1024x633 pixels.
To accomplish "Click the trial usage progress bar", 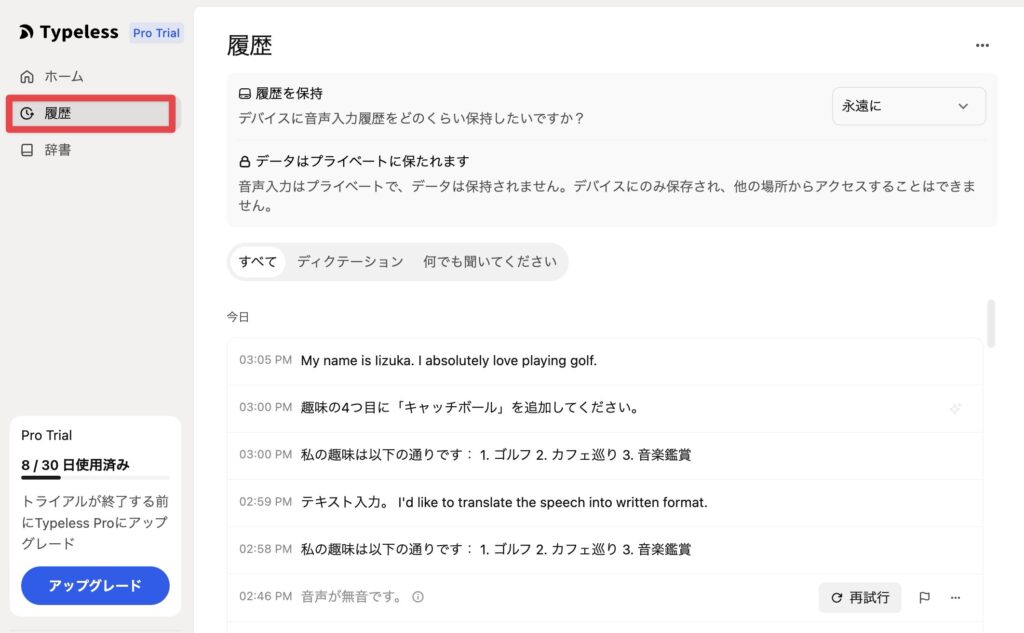I will pyautogui.click(x=95, y=478).
